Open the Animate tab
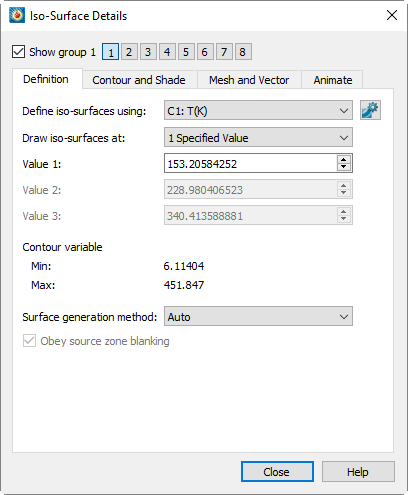The image size is (408, 495). [x=332, y=80]
